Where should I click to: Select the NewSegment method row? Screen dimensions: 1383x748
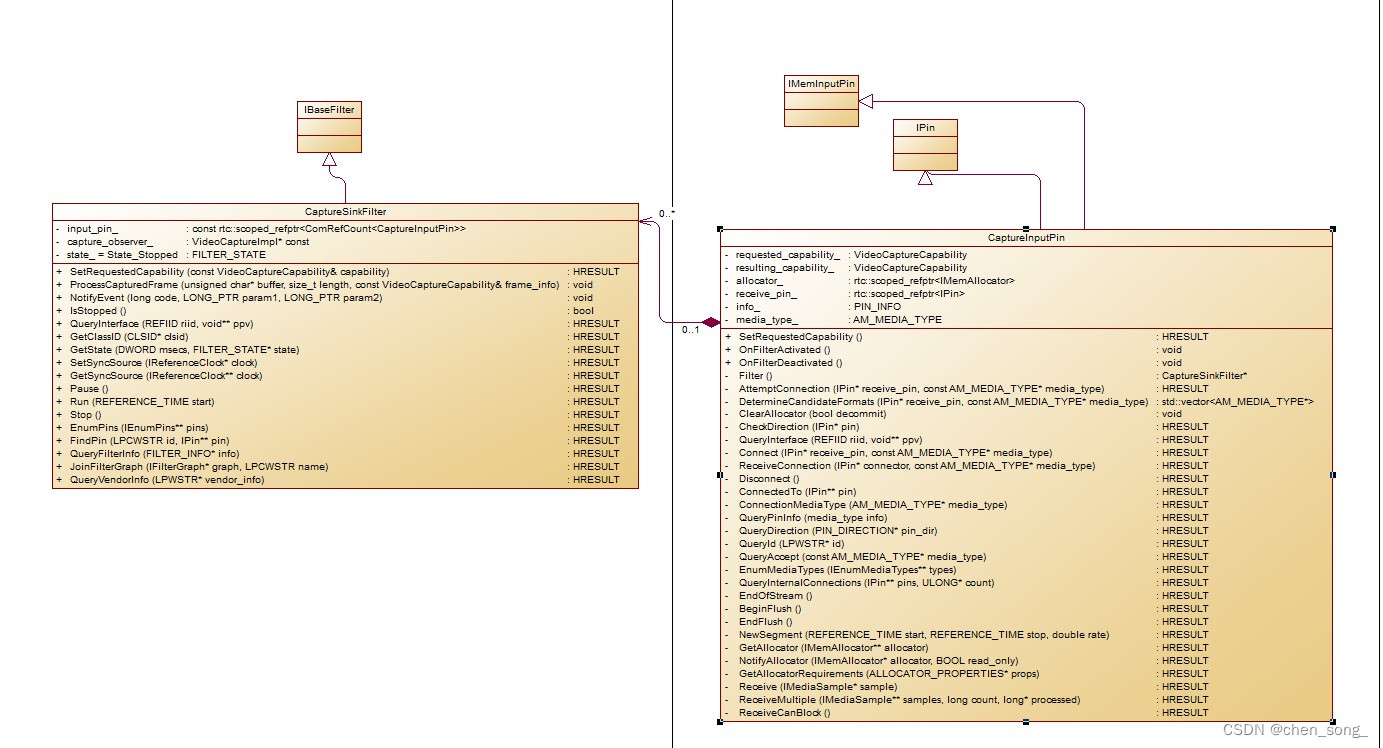pyautogui.click(x=1026, y=635)
